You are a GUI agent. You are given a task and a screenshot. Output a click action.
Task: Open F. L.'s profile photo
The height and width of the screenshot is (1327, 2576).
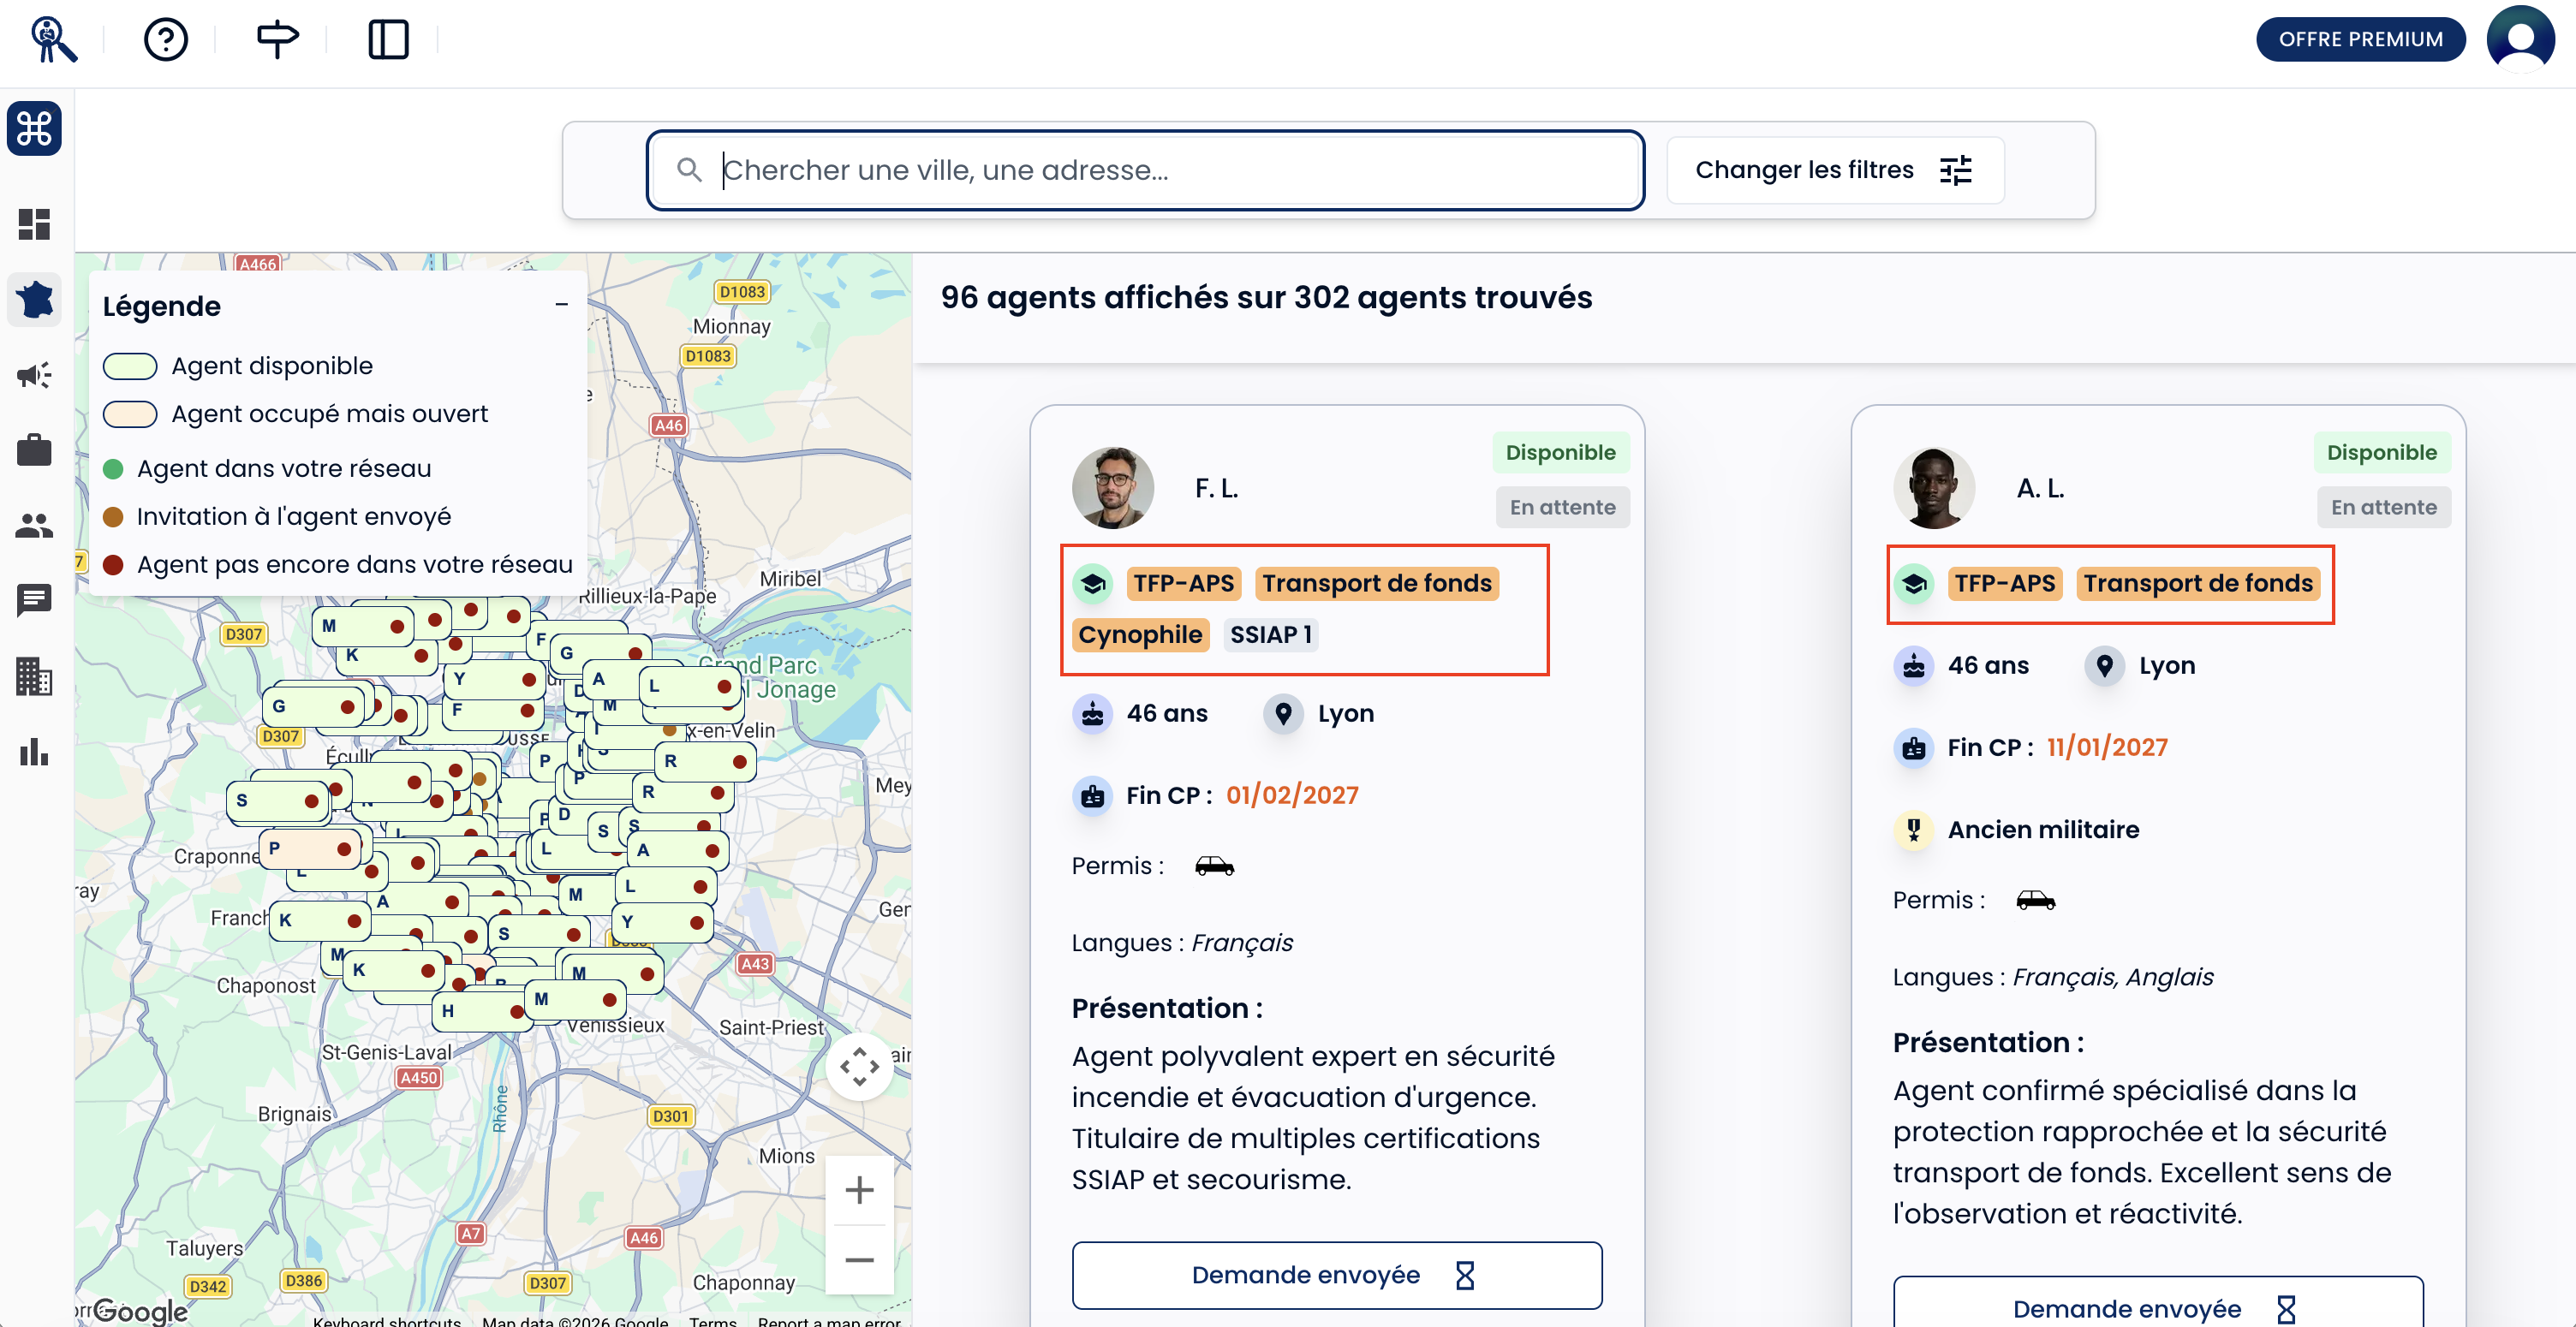coord(1112,488)
